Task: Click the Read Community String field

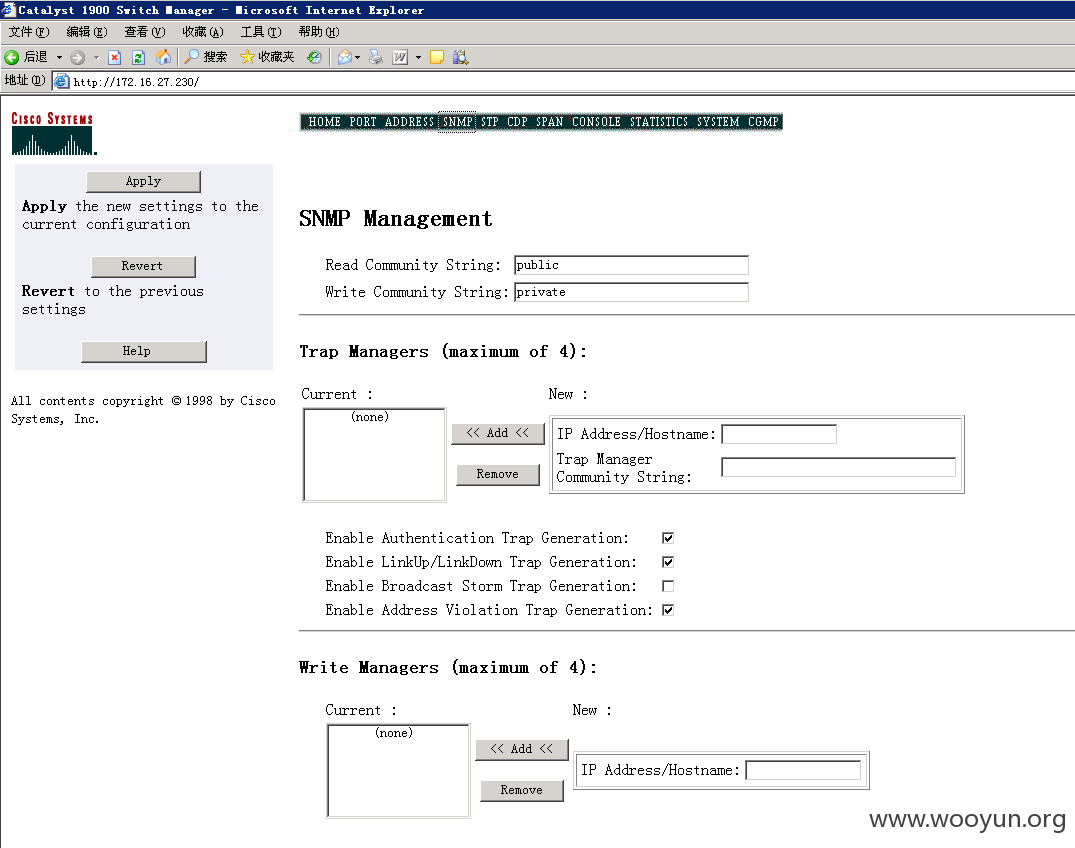Action: coord(631,265)
